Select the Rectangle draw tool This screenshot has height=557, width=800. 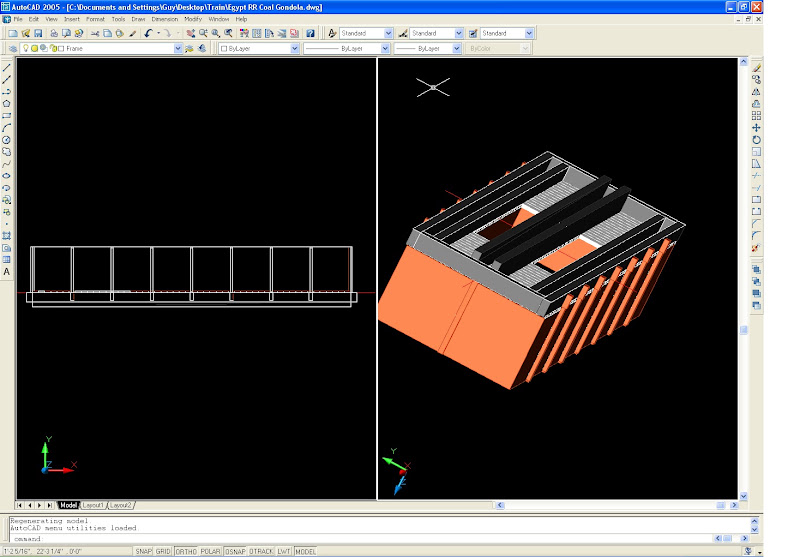click(7, 116)
